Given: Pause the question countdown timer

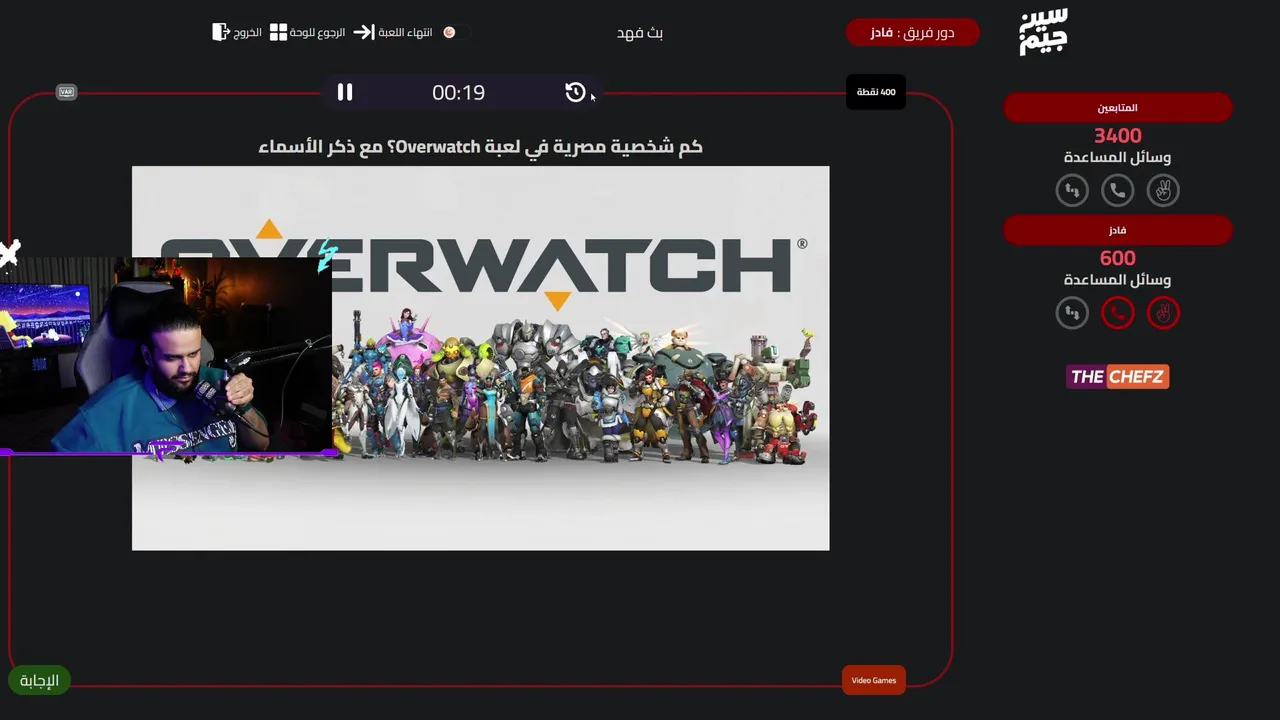Looking at the screenshot, I should (345, 92).
